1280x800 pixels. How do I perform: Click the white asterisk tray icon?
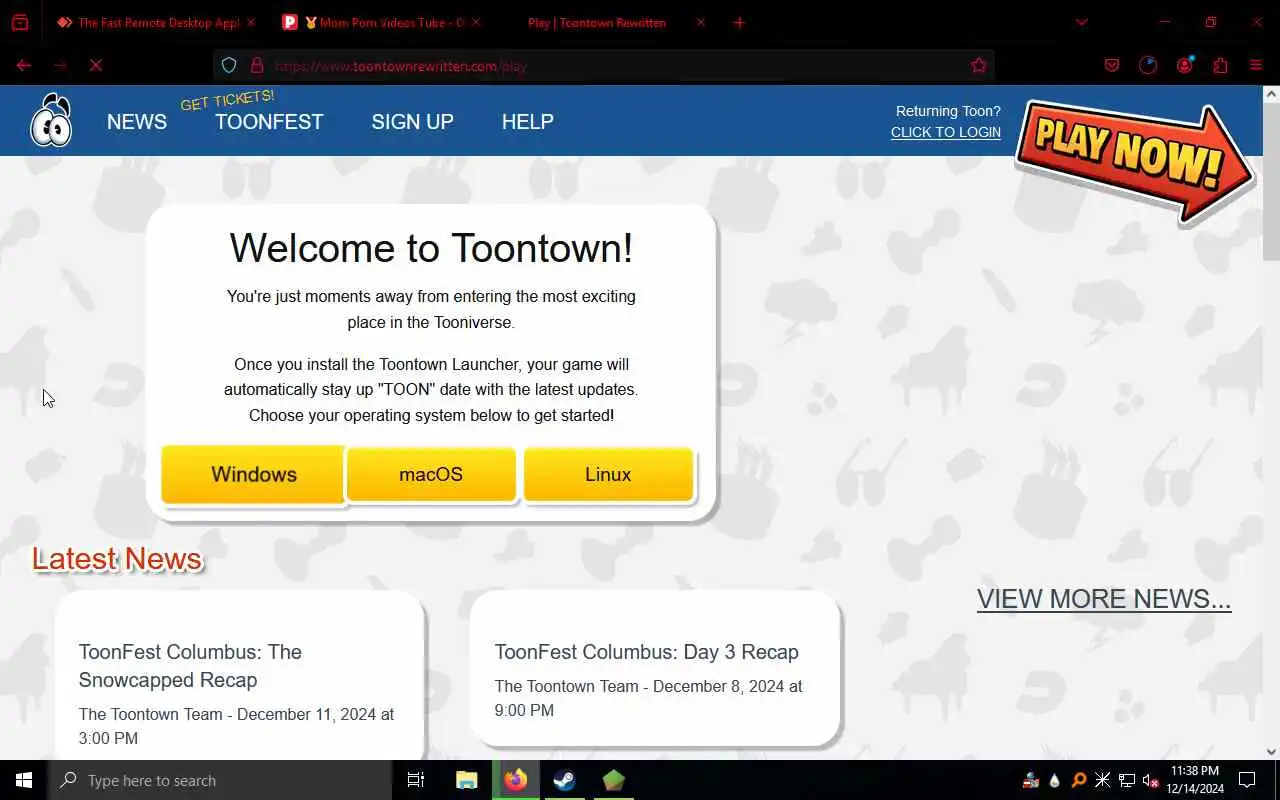coord(1103,780)
